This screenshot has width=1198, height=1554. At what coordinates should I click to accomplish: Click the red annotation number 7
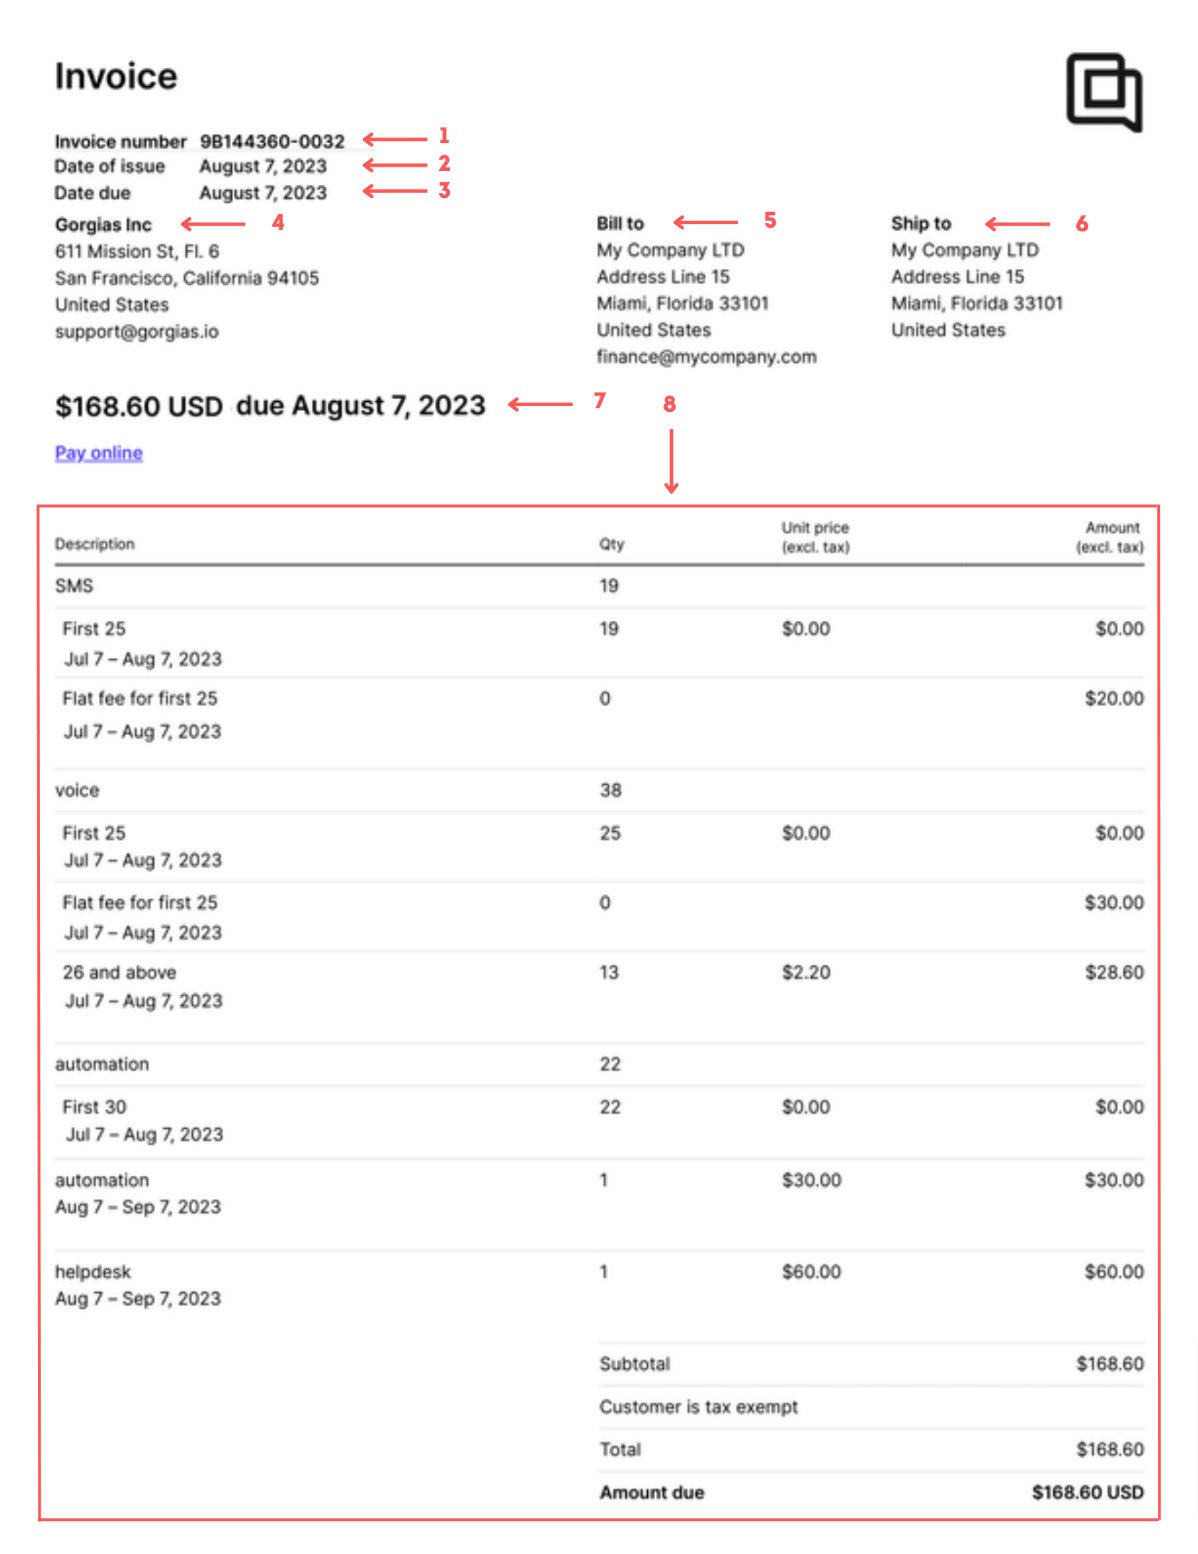click(600, 401)
